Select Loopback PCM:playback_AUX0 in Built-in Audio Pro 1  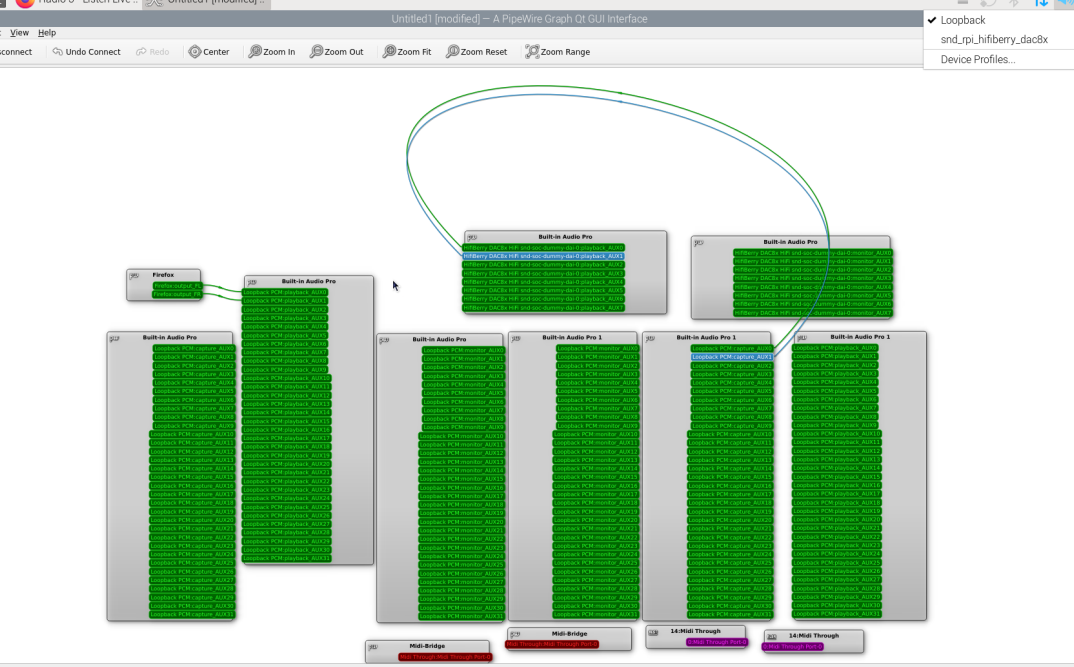[835, 348]
